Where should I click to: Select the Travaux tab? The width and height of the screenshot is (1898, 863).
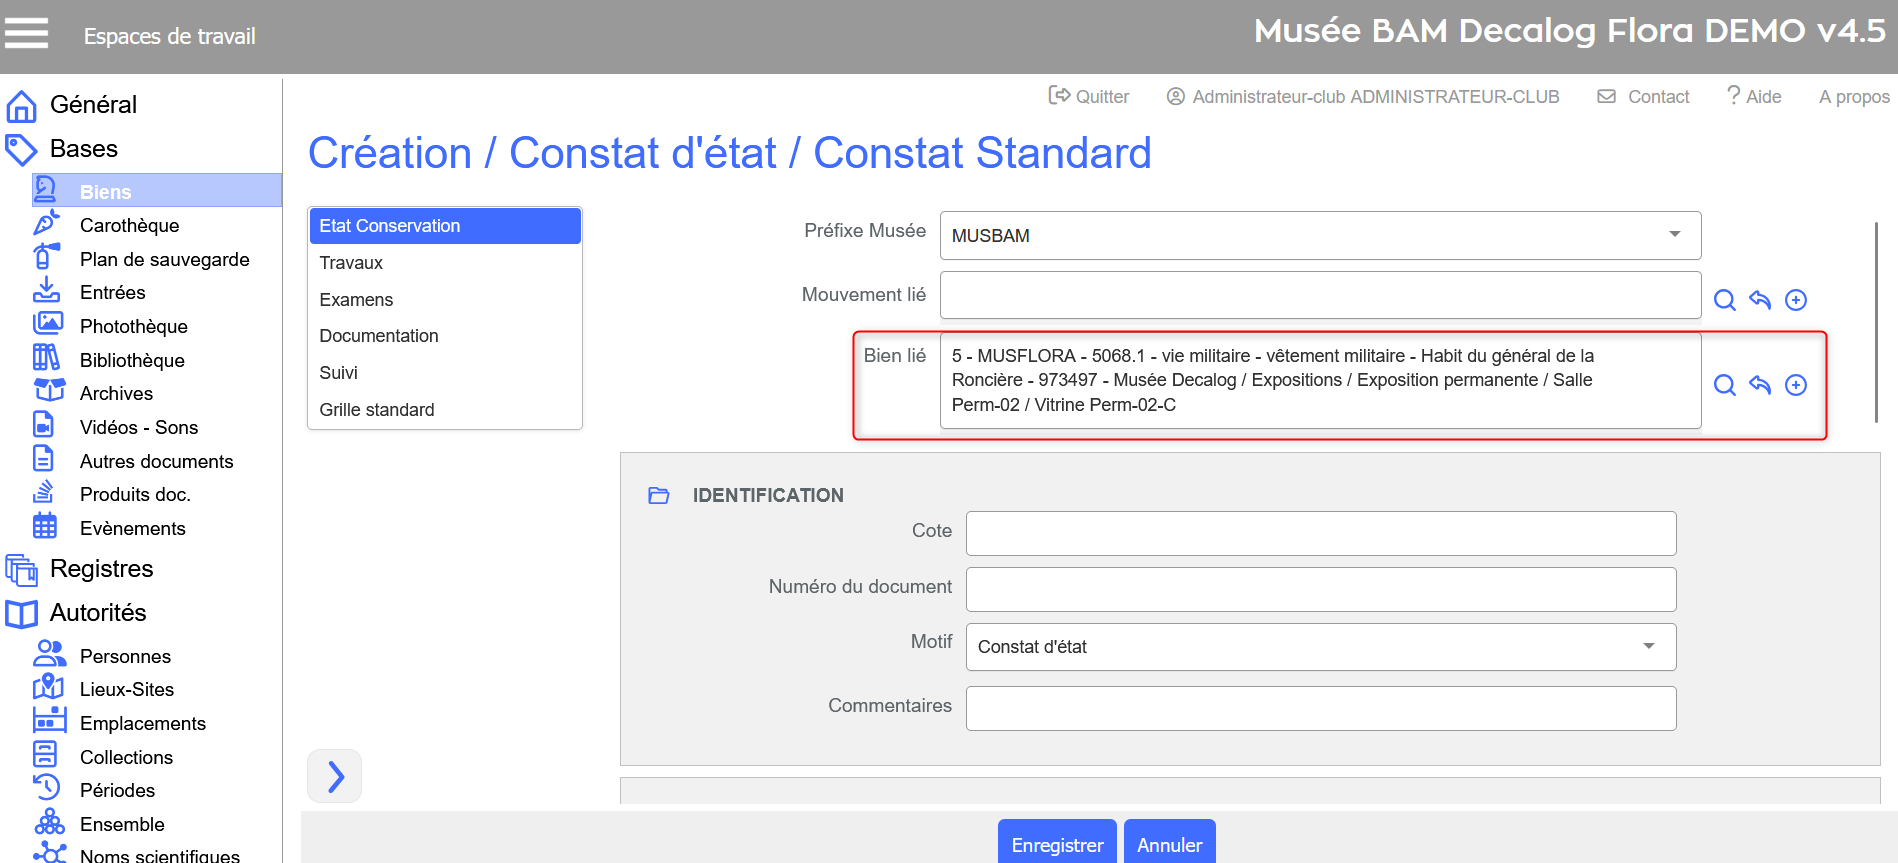[351, 263]
